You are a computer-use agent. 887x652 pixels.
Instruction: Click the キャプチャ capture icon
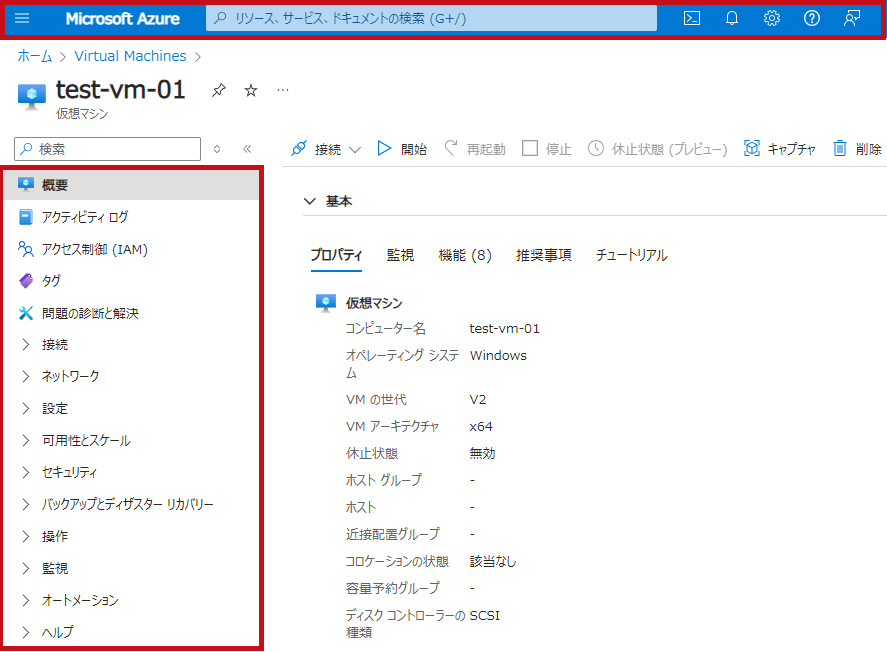pos(751,148)
